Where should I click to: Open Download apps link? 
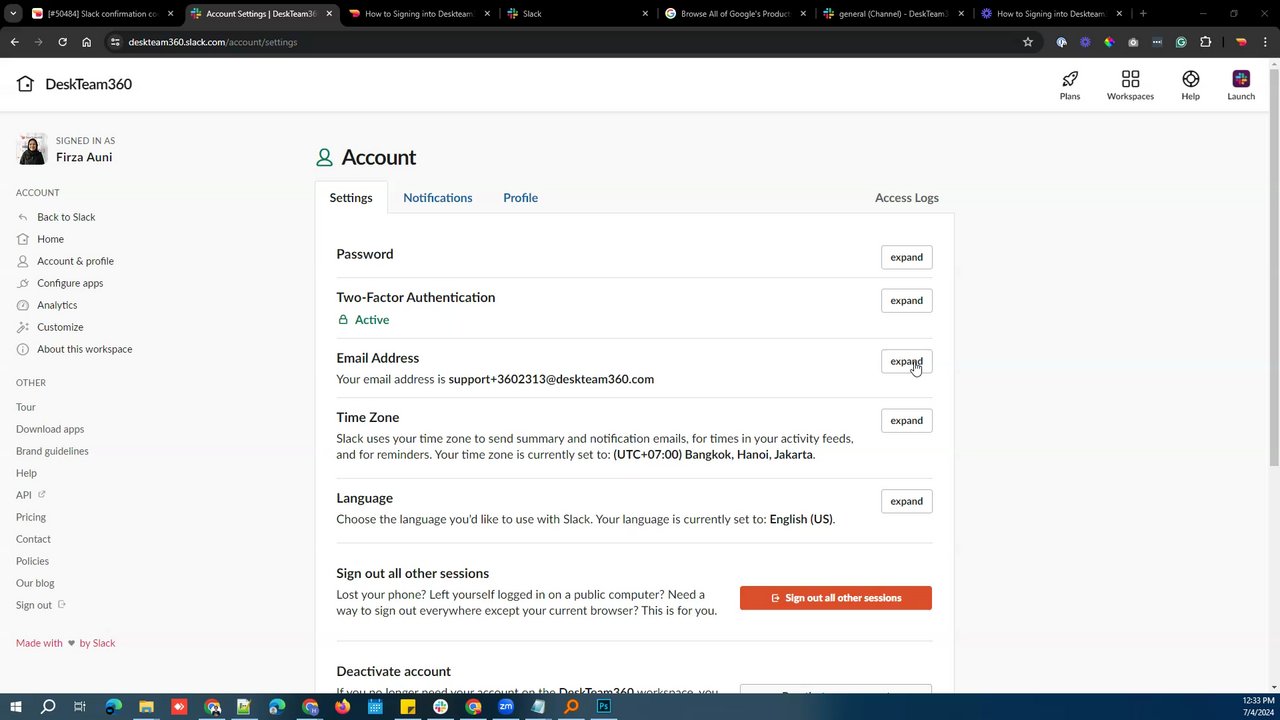click(x=50, y=429)
